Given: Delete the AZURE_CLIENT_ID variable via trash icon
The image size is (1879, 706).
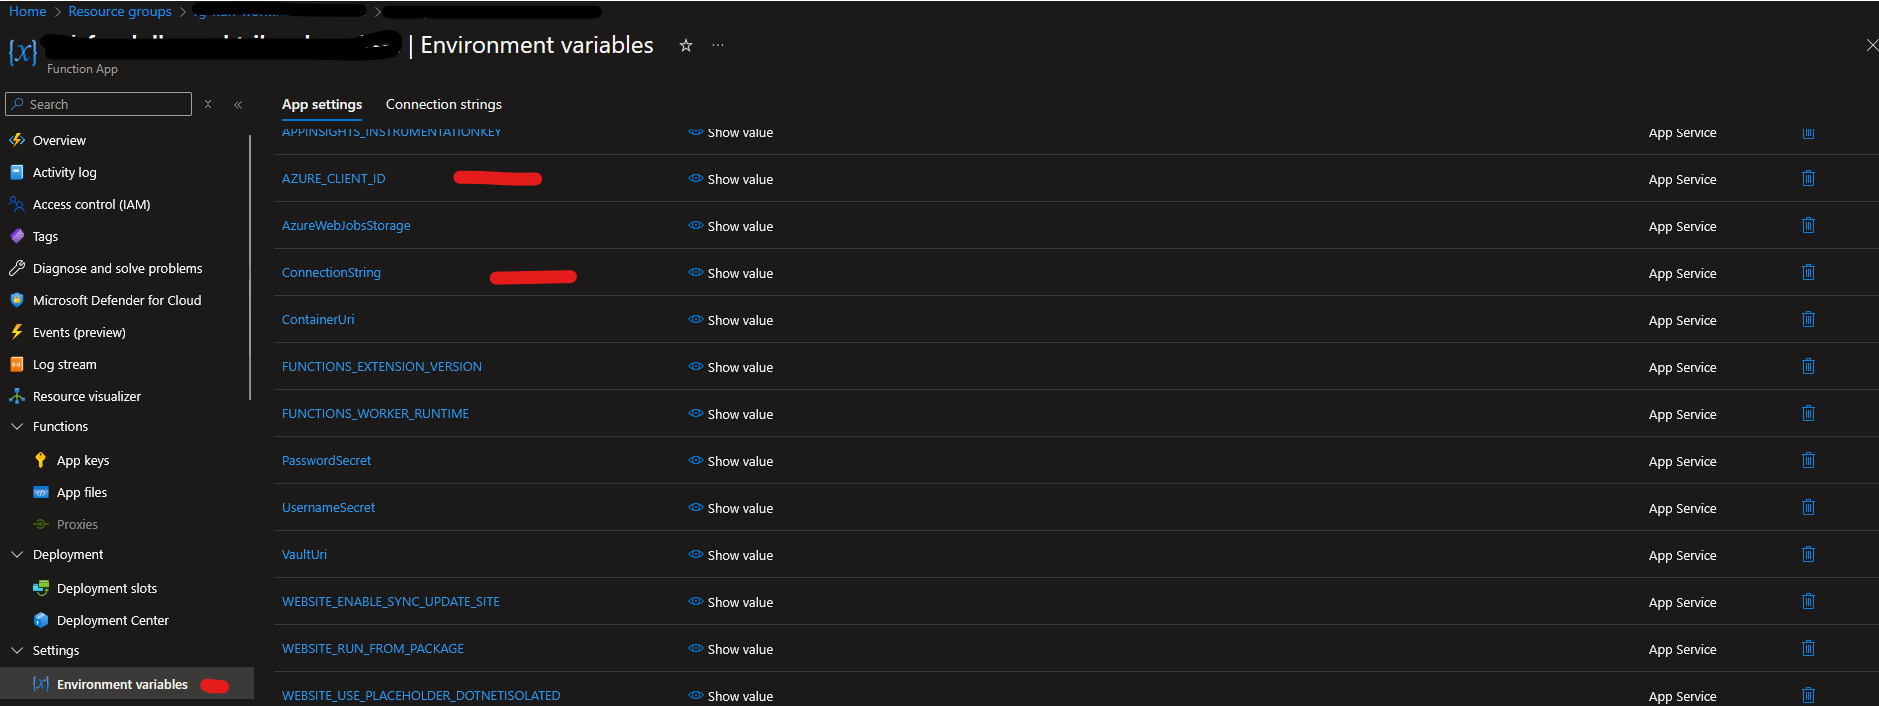Looking at the screenshot, I should [1808, 178].
